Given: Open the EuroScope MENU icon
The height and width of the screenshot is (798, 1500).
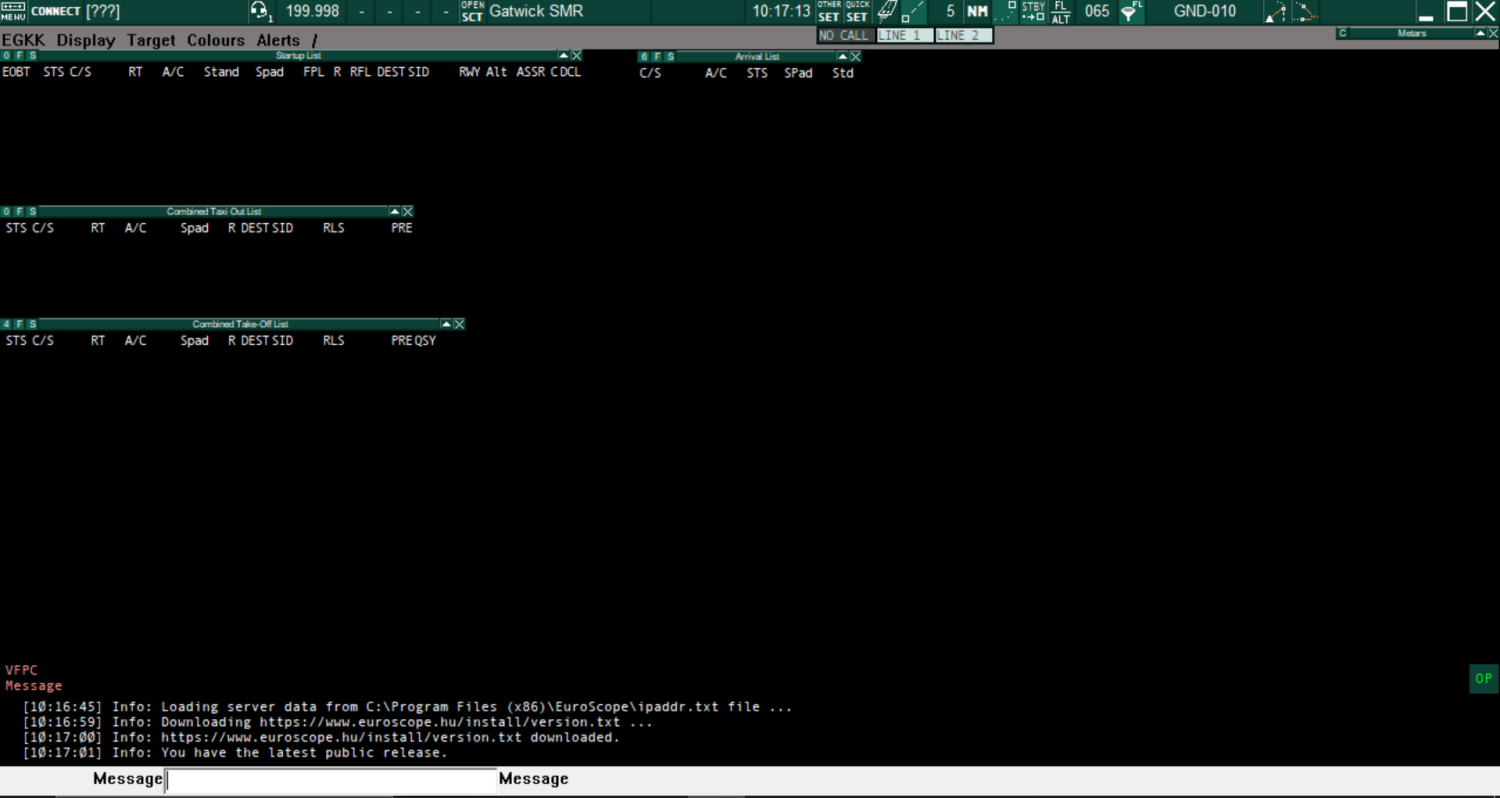Looking at the screenshot, I should (13, 11).
